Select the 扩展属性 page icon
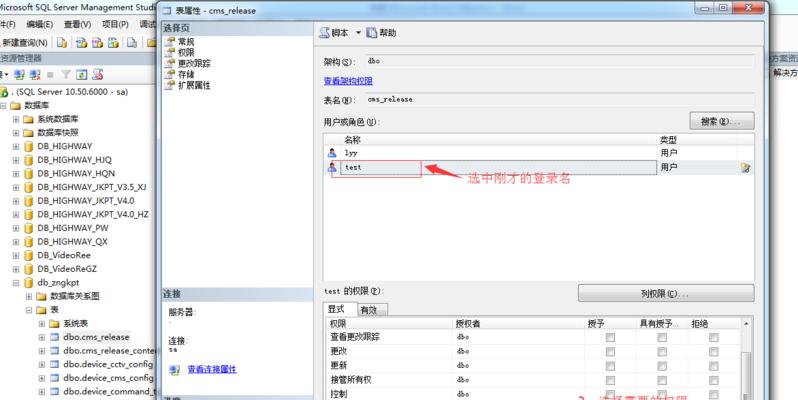The width and height of the screenshot is (798, 400). pyautogui.click(x=169, y=85)
